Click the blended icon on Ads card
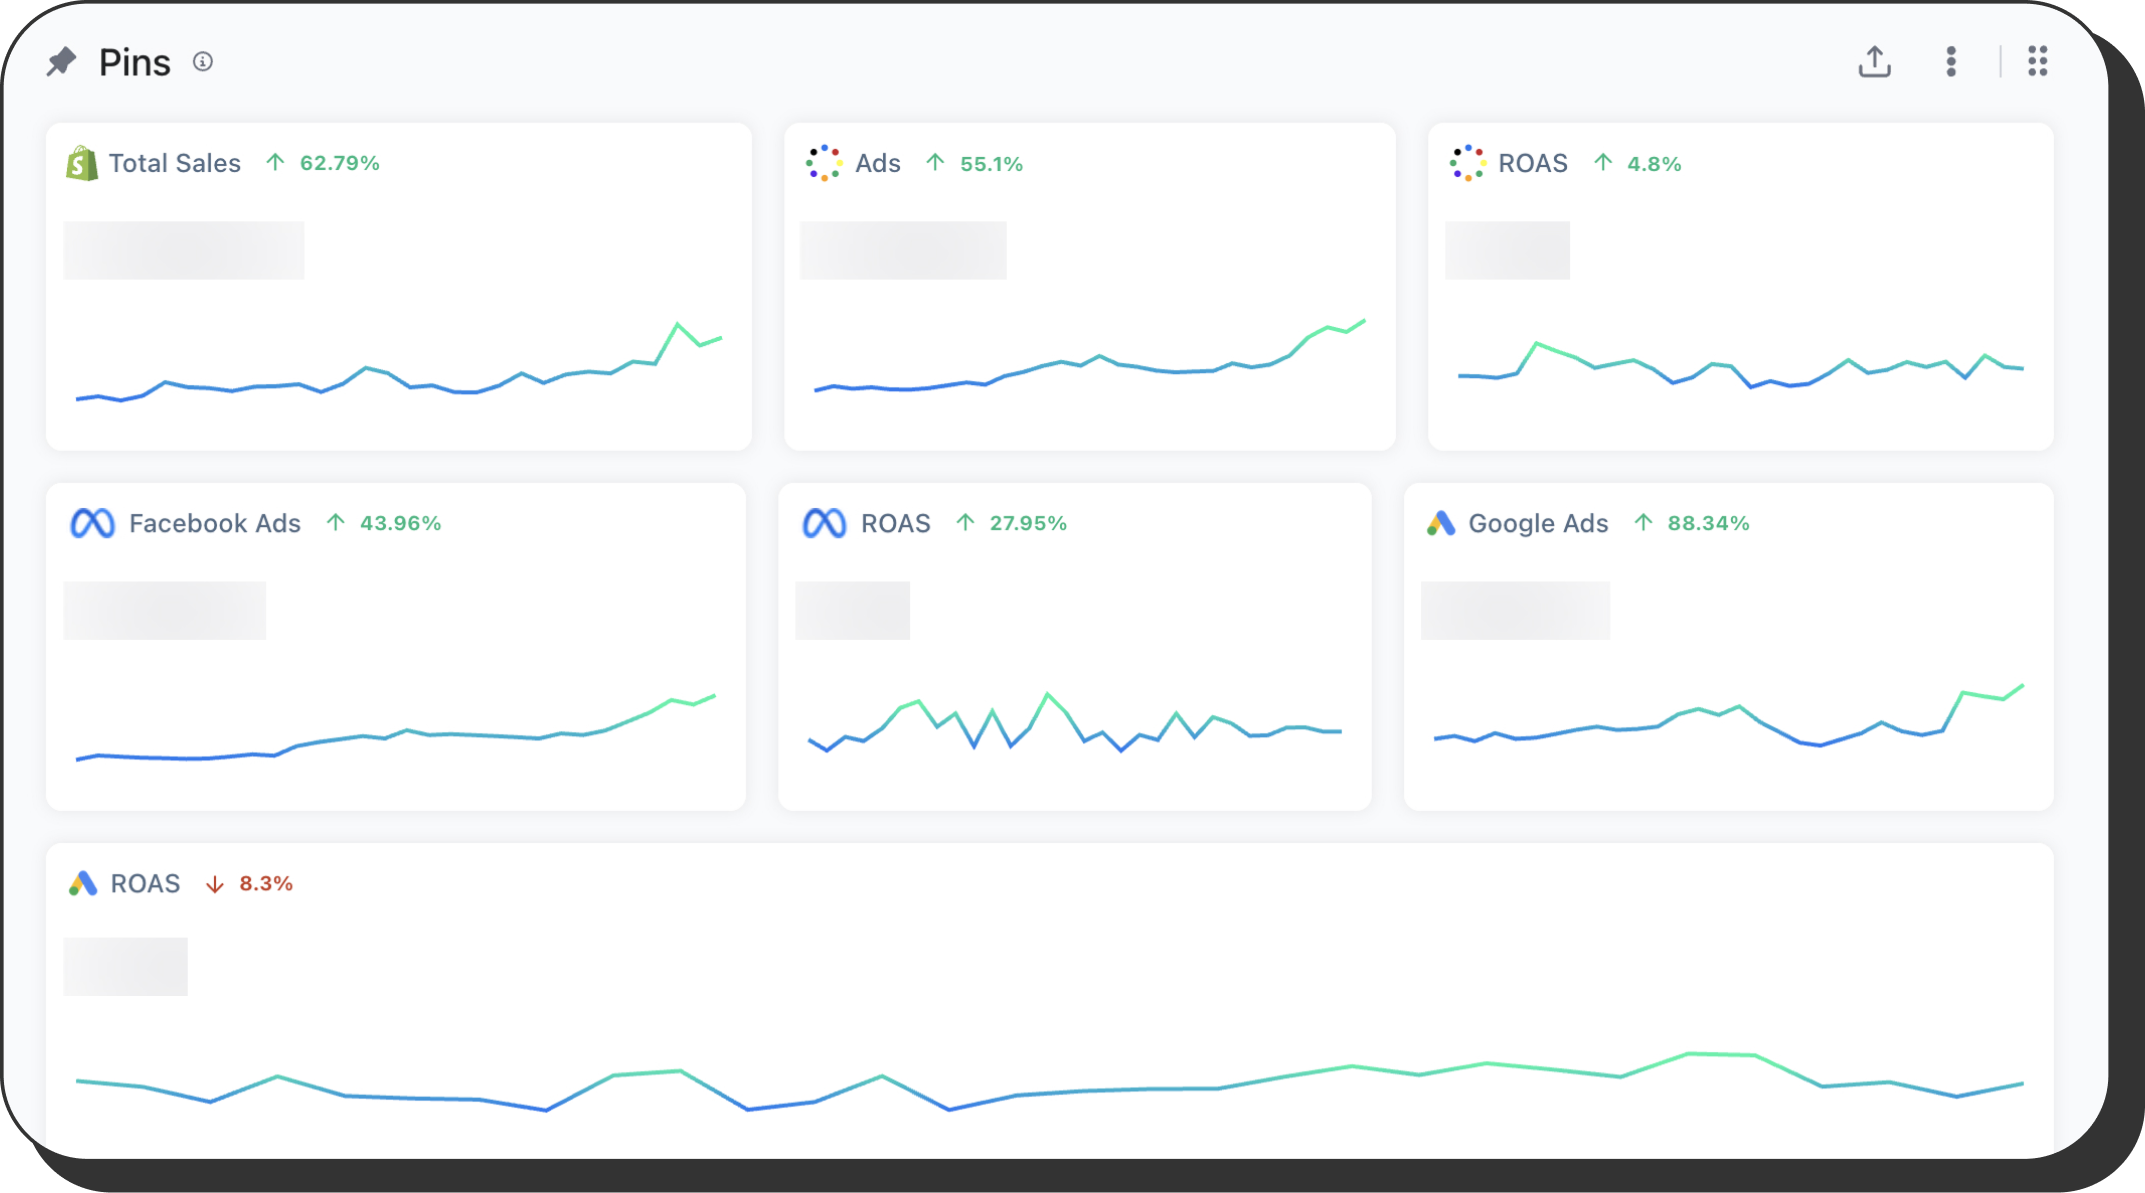The height and width of the screenshot is (1193, 2145). 823,163
